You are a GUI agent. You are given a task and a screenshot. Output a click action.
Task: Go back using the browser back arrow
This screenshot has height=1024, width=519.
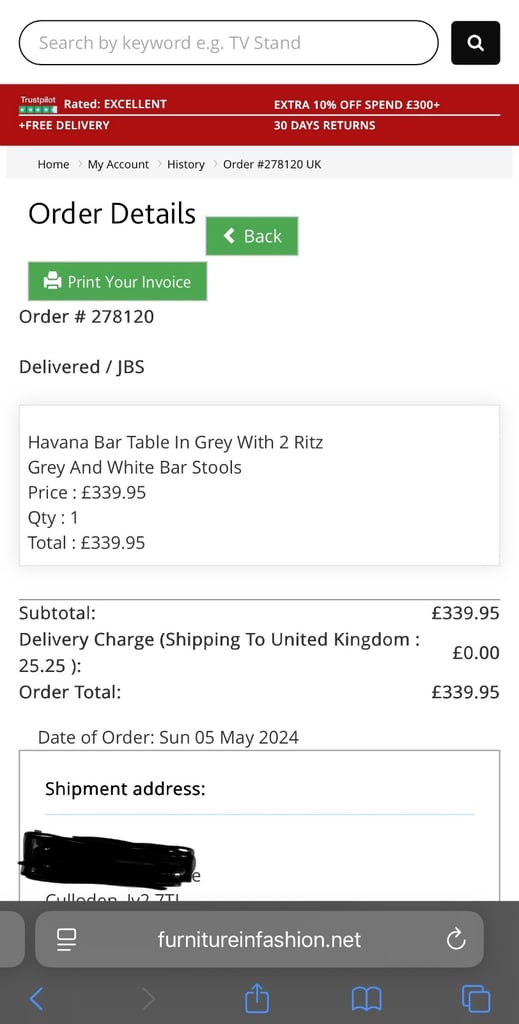[x=37, y=999]
